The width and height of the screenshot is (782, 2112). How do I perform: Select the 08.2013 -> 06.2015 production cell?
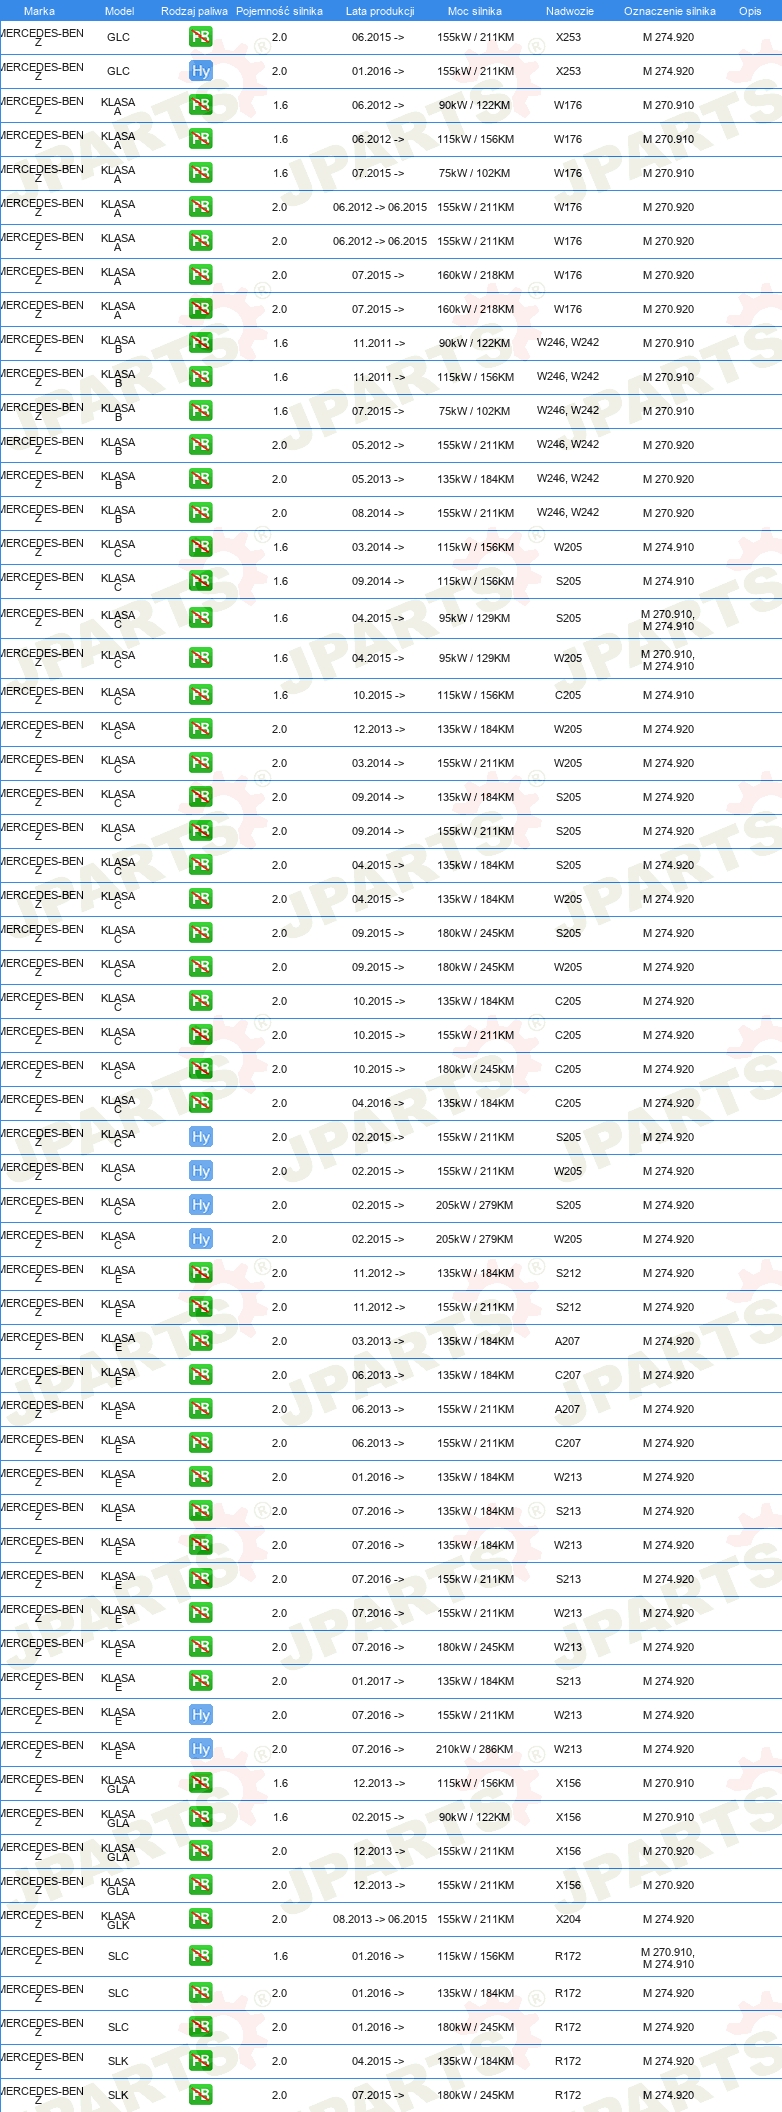(x=380, y=1919)
